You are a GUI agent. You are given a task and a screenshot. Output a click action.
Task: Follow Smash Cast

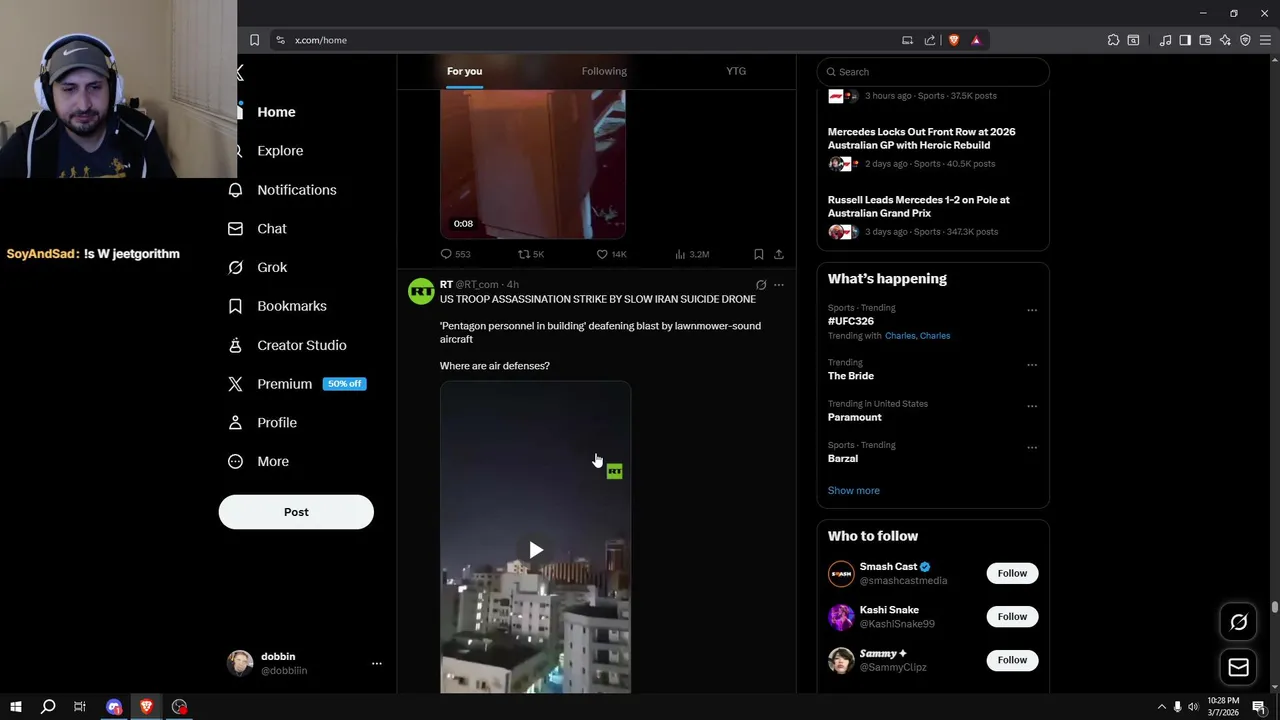pos(1012,573)
